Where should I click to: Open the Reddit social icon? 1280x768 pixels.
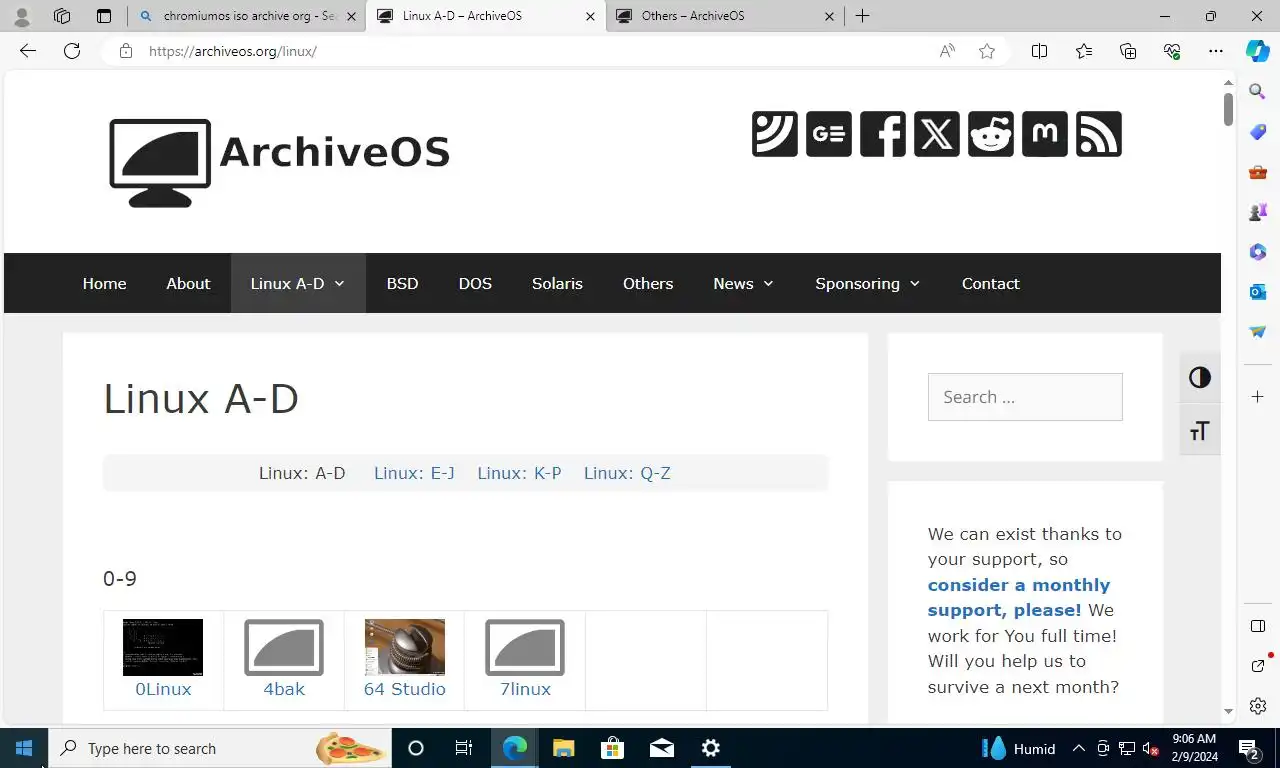coord(991,134)
